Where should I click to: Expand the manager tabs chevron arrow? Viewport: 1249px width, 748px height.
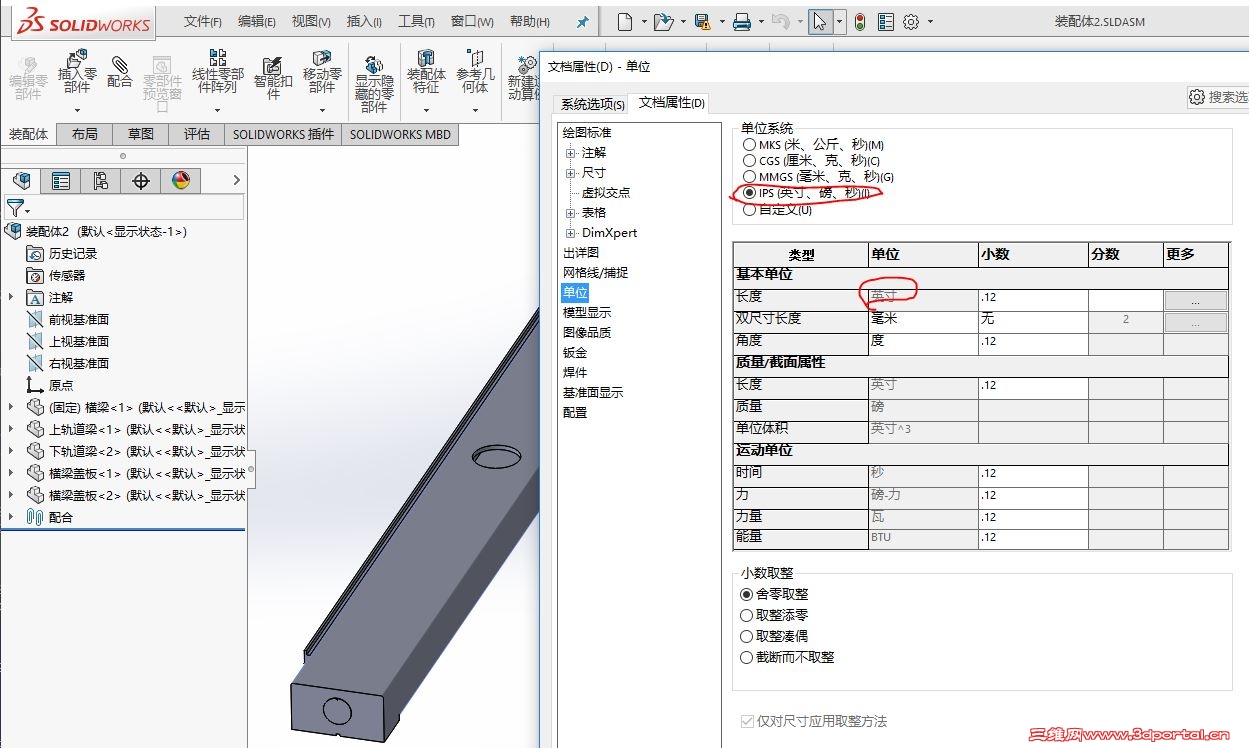[237, 180]
